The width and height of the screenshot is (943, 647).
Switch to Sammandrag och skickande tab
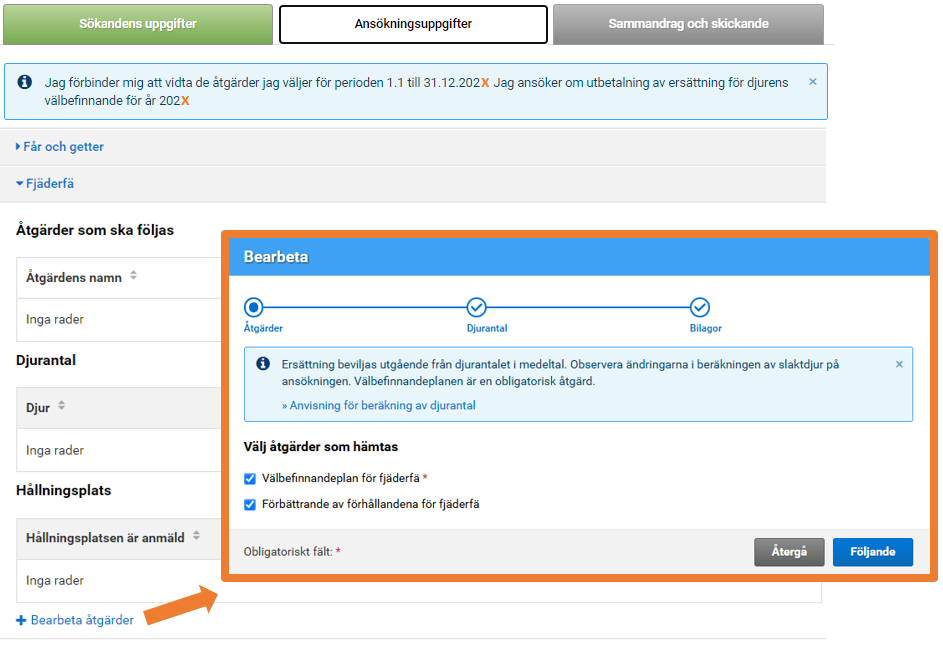tap(688, 24)
